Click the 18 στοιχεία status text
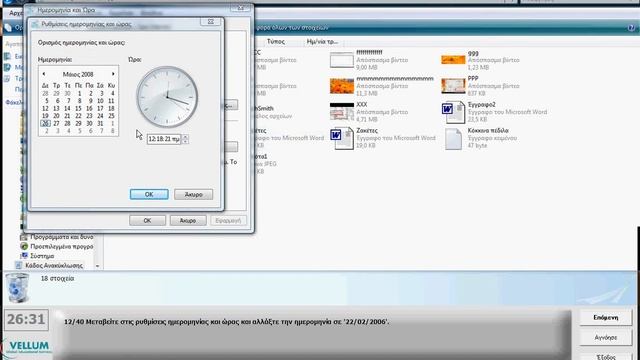The image size is (640, 360). pyautogui.click(x=58, y=278)
